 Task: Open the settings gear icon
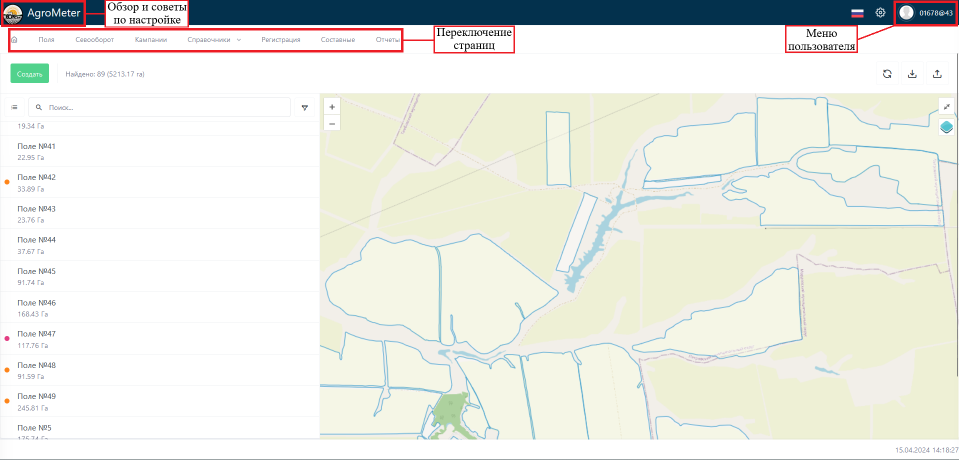pos(880,13)
